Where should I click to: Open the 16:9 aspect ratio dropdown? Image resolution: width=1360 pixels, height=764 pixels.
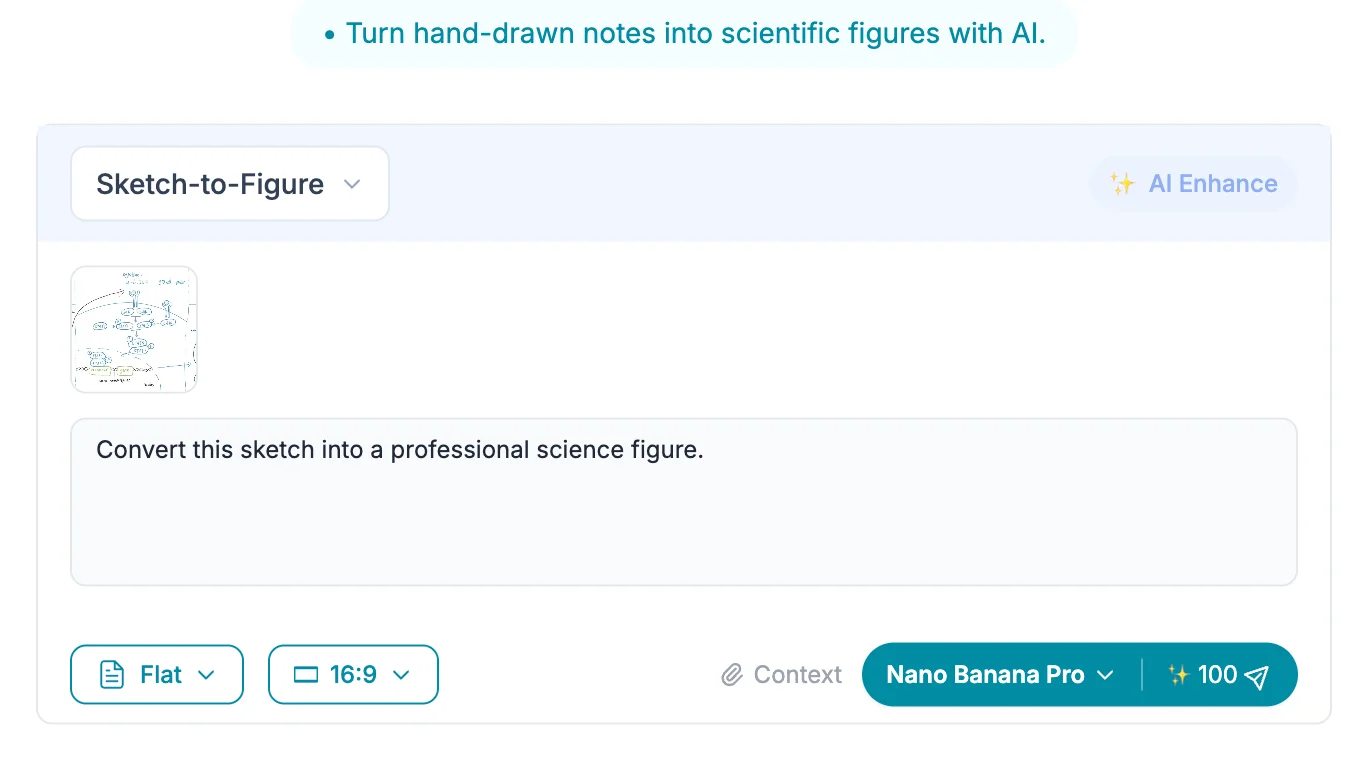(x=353, y=675)
